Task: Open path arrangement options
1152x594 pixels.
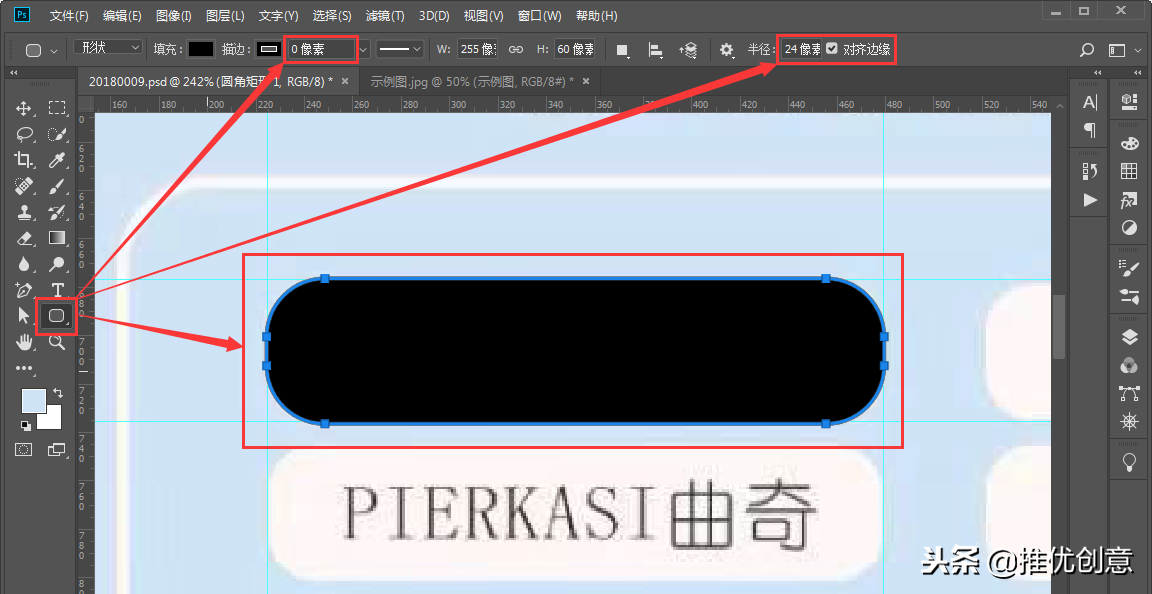Action: (x=688, y=50)
